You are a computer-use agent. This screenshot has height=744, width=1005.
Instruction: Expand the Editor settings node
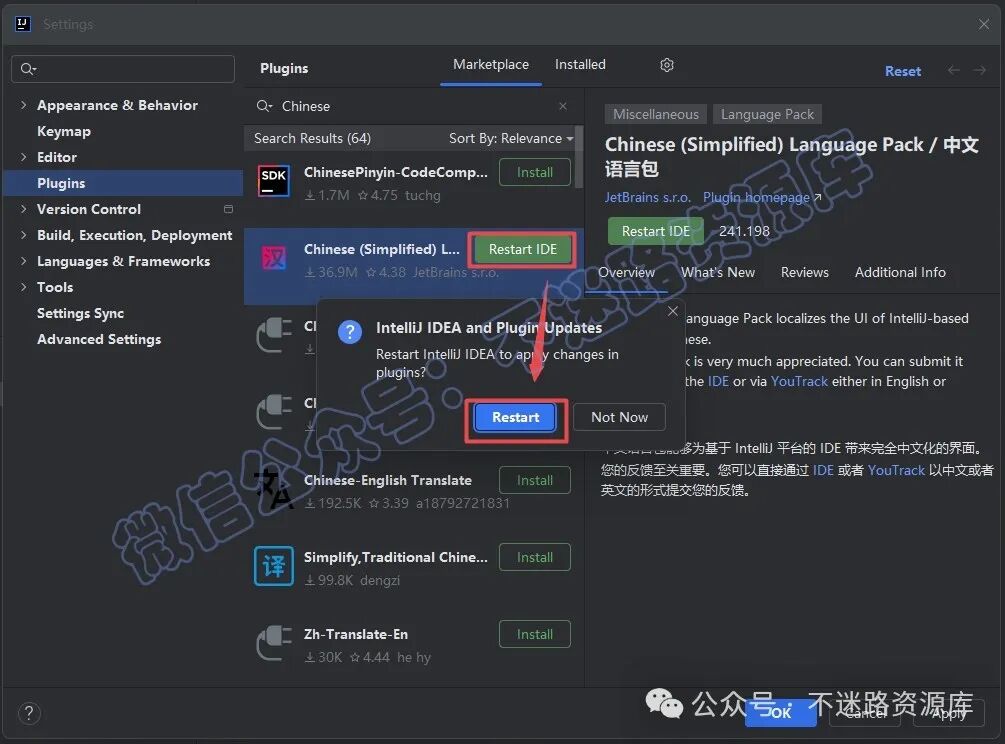click(24, 156)
